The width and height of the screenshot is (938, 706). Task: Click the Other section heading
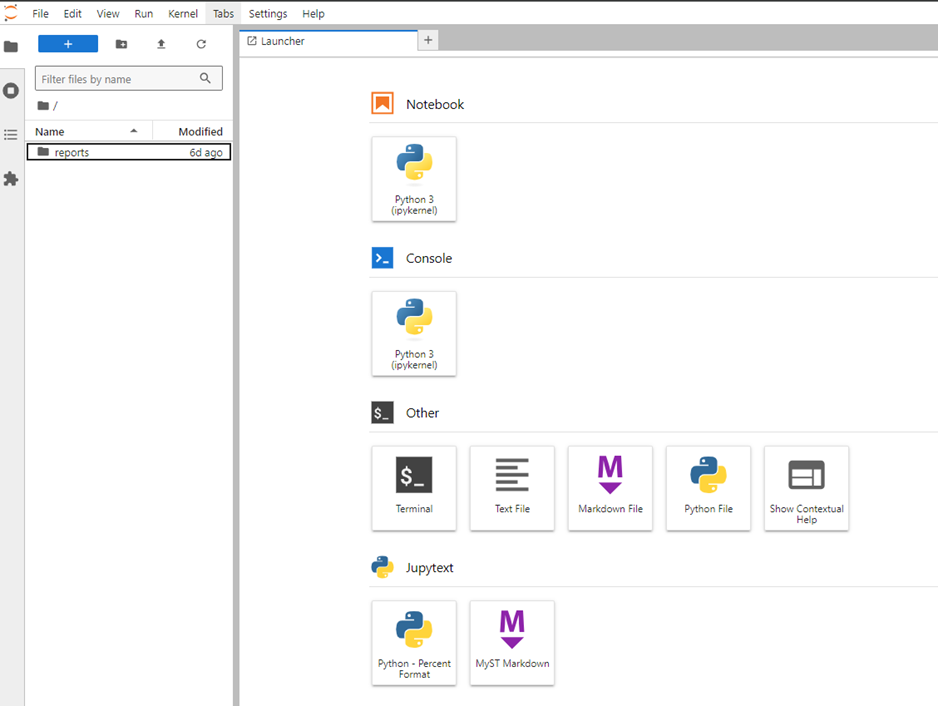point(422,413)
